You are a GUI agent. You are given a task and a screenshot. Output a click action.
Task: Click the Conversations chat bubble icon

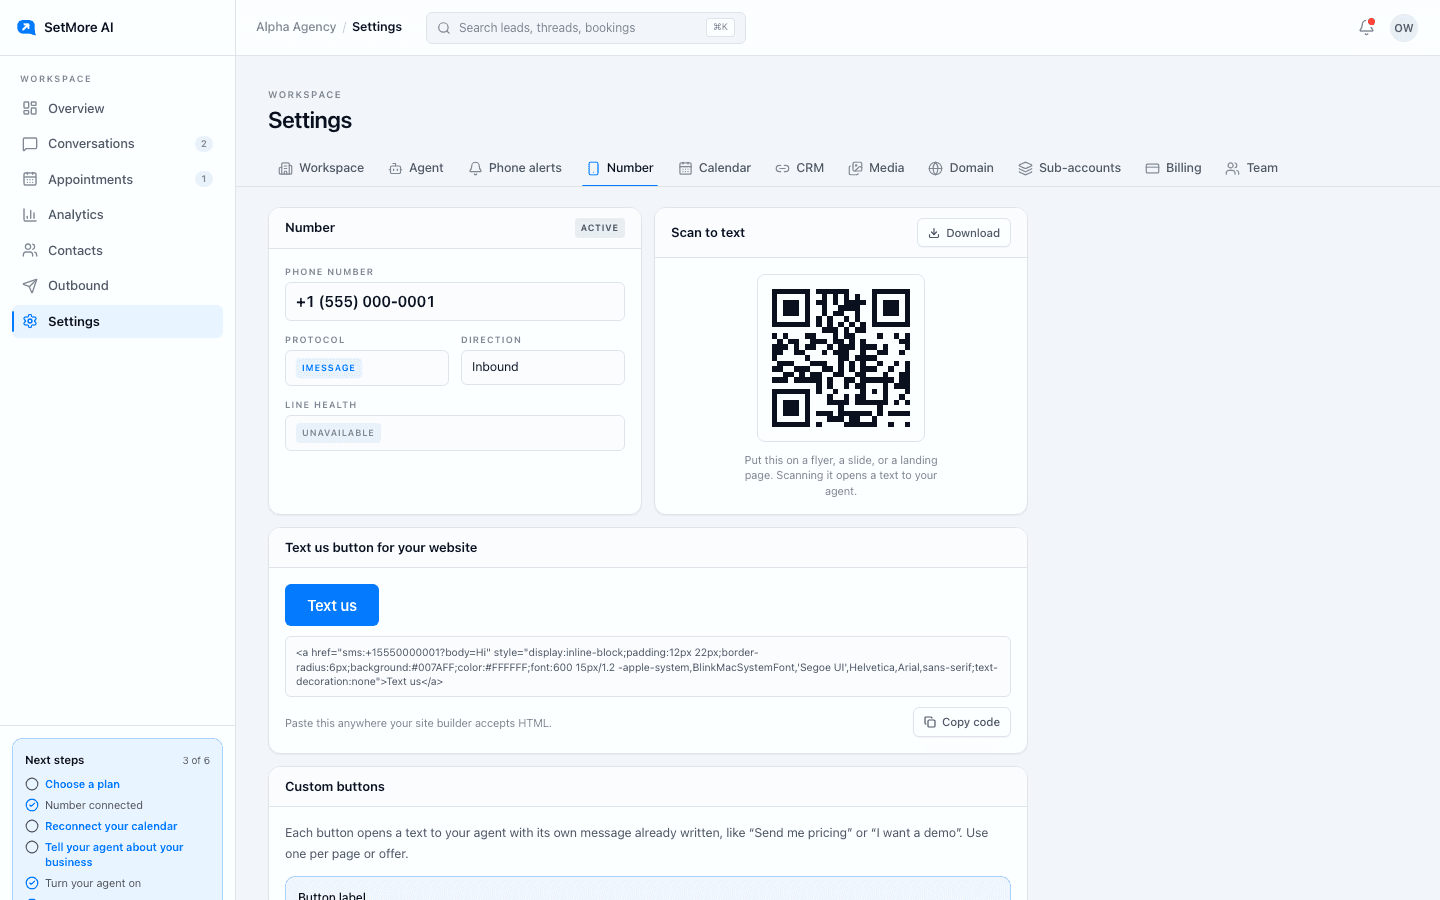coord(30,144)
